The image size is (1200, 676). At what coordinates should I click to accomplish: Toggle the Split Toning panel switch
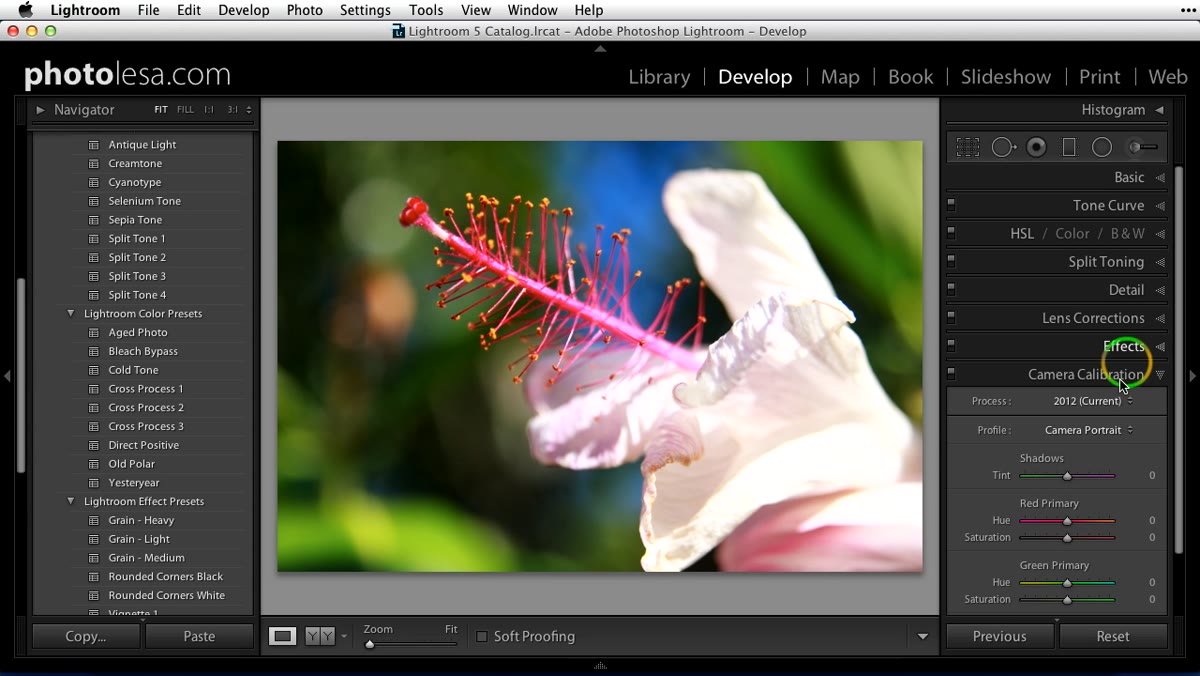pyautogui.click(x=951, y=260)
